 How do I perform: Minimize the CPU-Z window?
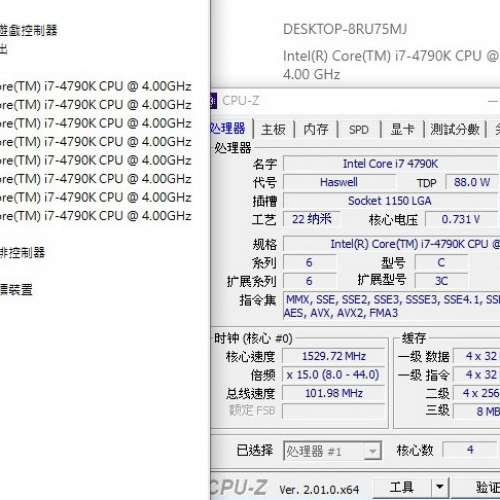(493, 101)
